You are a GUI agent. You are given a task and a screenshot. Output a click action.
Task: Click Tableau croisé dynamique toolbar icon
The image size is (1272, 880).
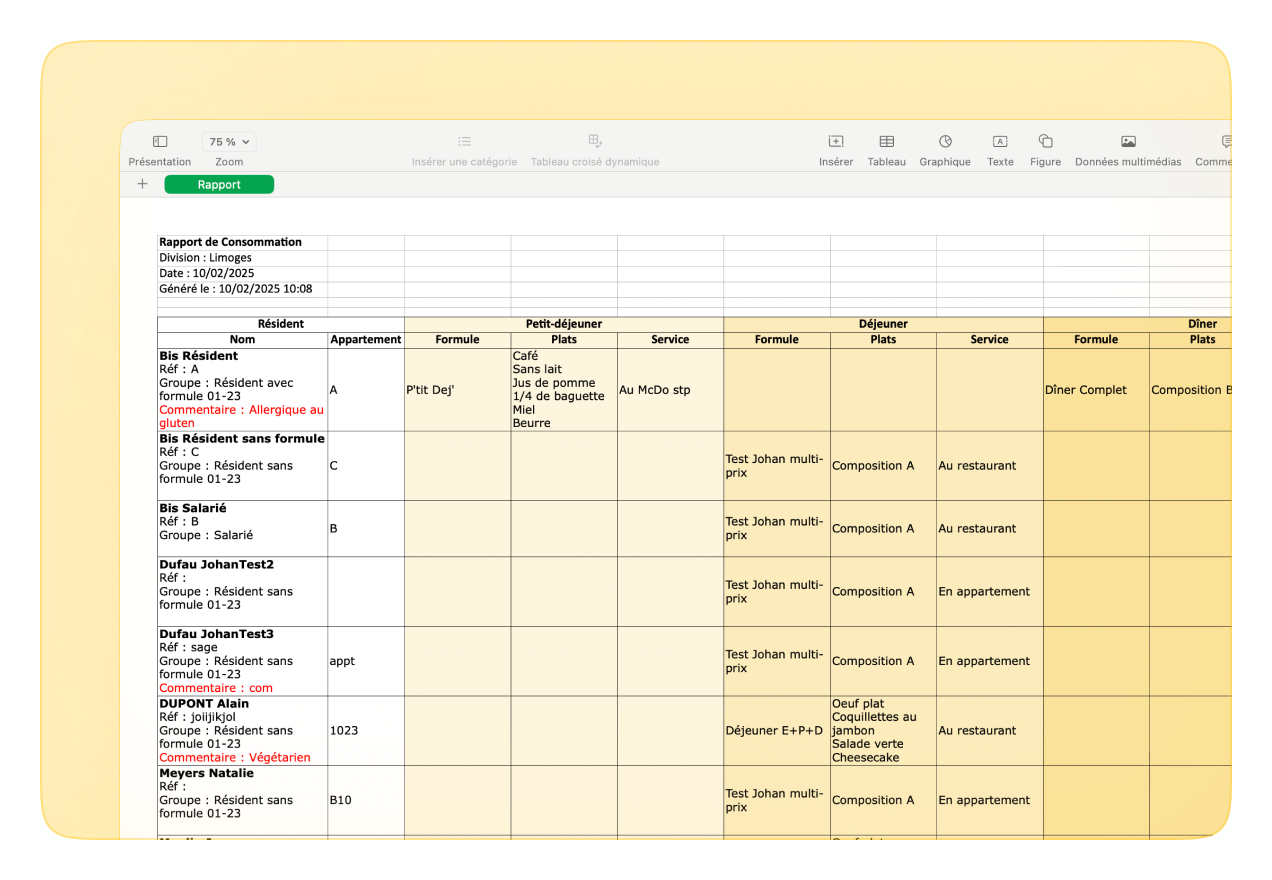(x=595, y=142)
